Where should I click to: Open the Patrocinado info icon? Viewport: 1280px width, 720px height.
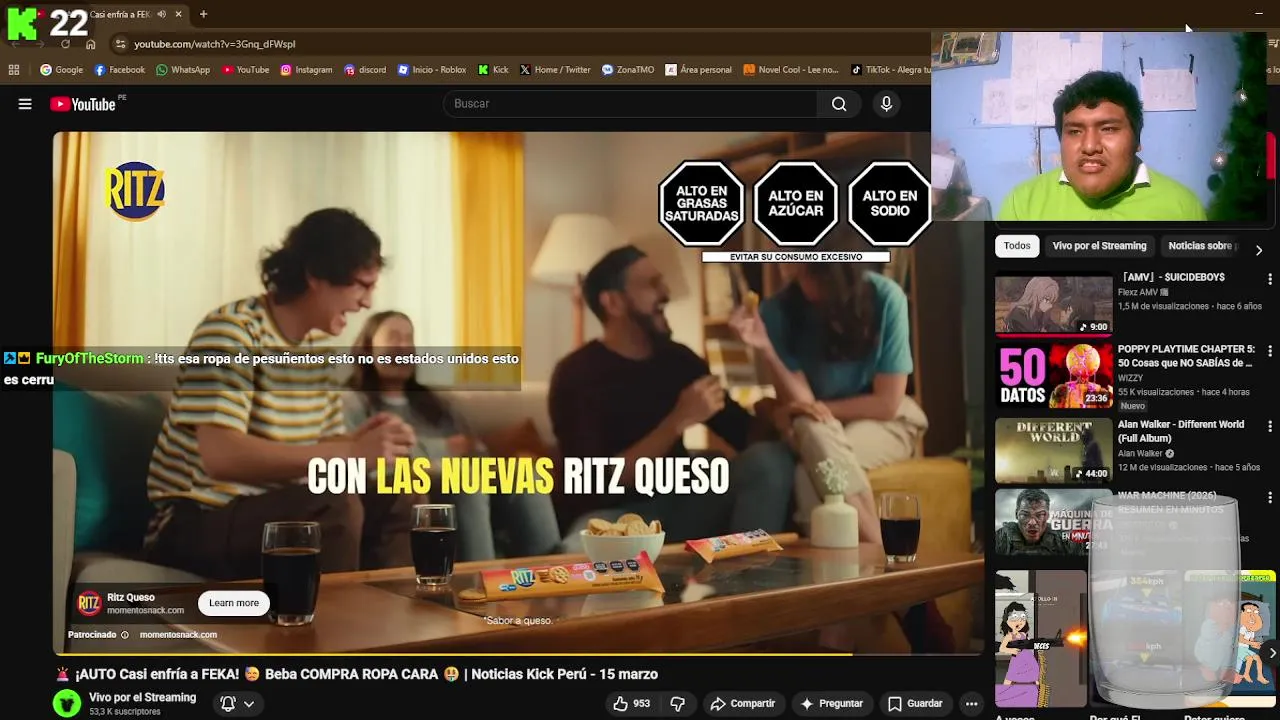pos(125,635)
